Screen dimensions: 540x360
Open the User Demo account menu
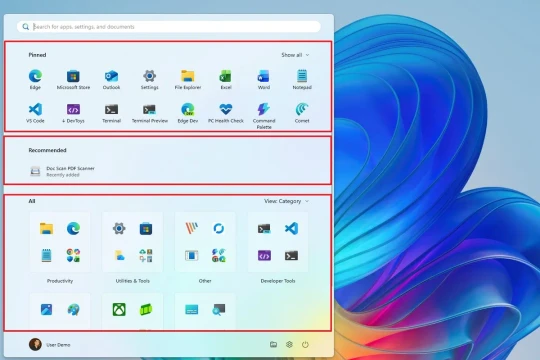(x=50, y=344)
